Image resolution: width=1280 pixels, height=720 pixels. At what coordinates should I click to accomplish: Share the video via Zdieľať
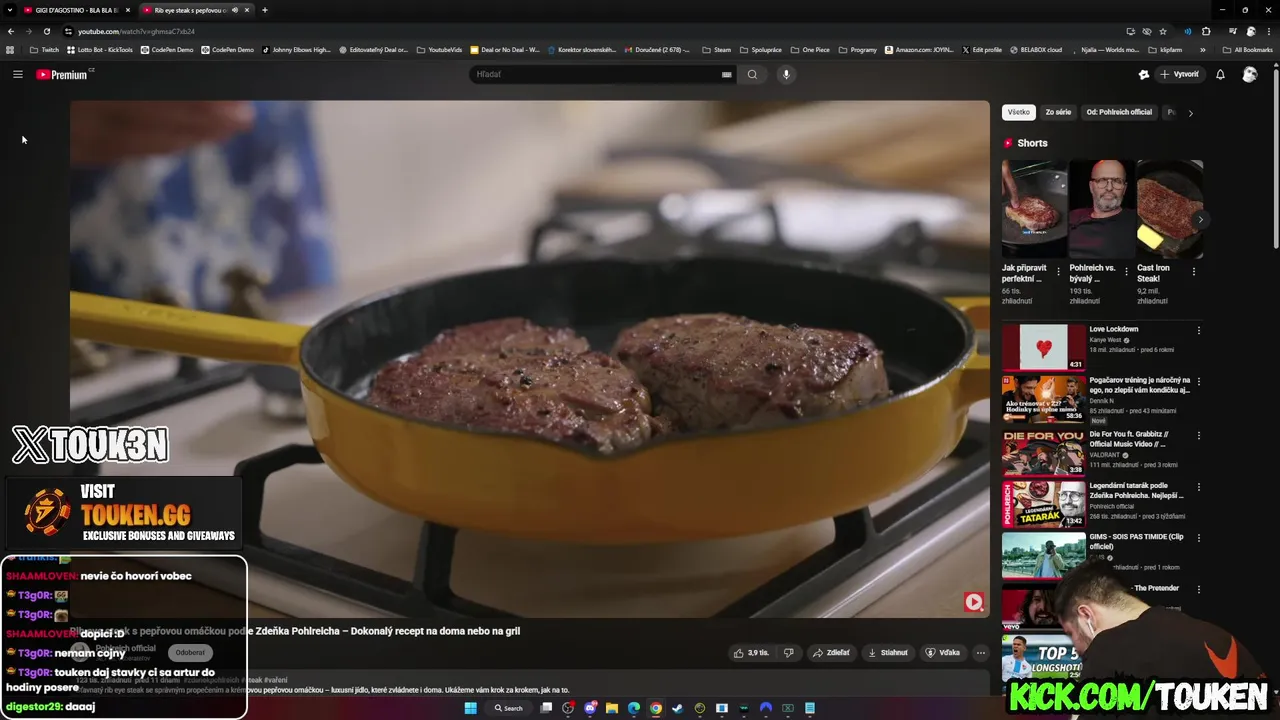pyautogui.click(x=831, y=653)
